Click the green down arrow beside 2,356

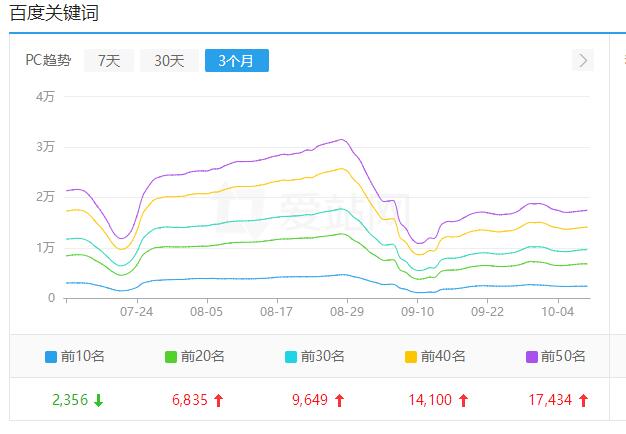tap(99, 400)
